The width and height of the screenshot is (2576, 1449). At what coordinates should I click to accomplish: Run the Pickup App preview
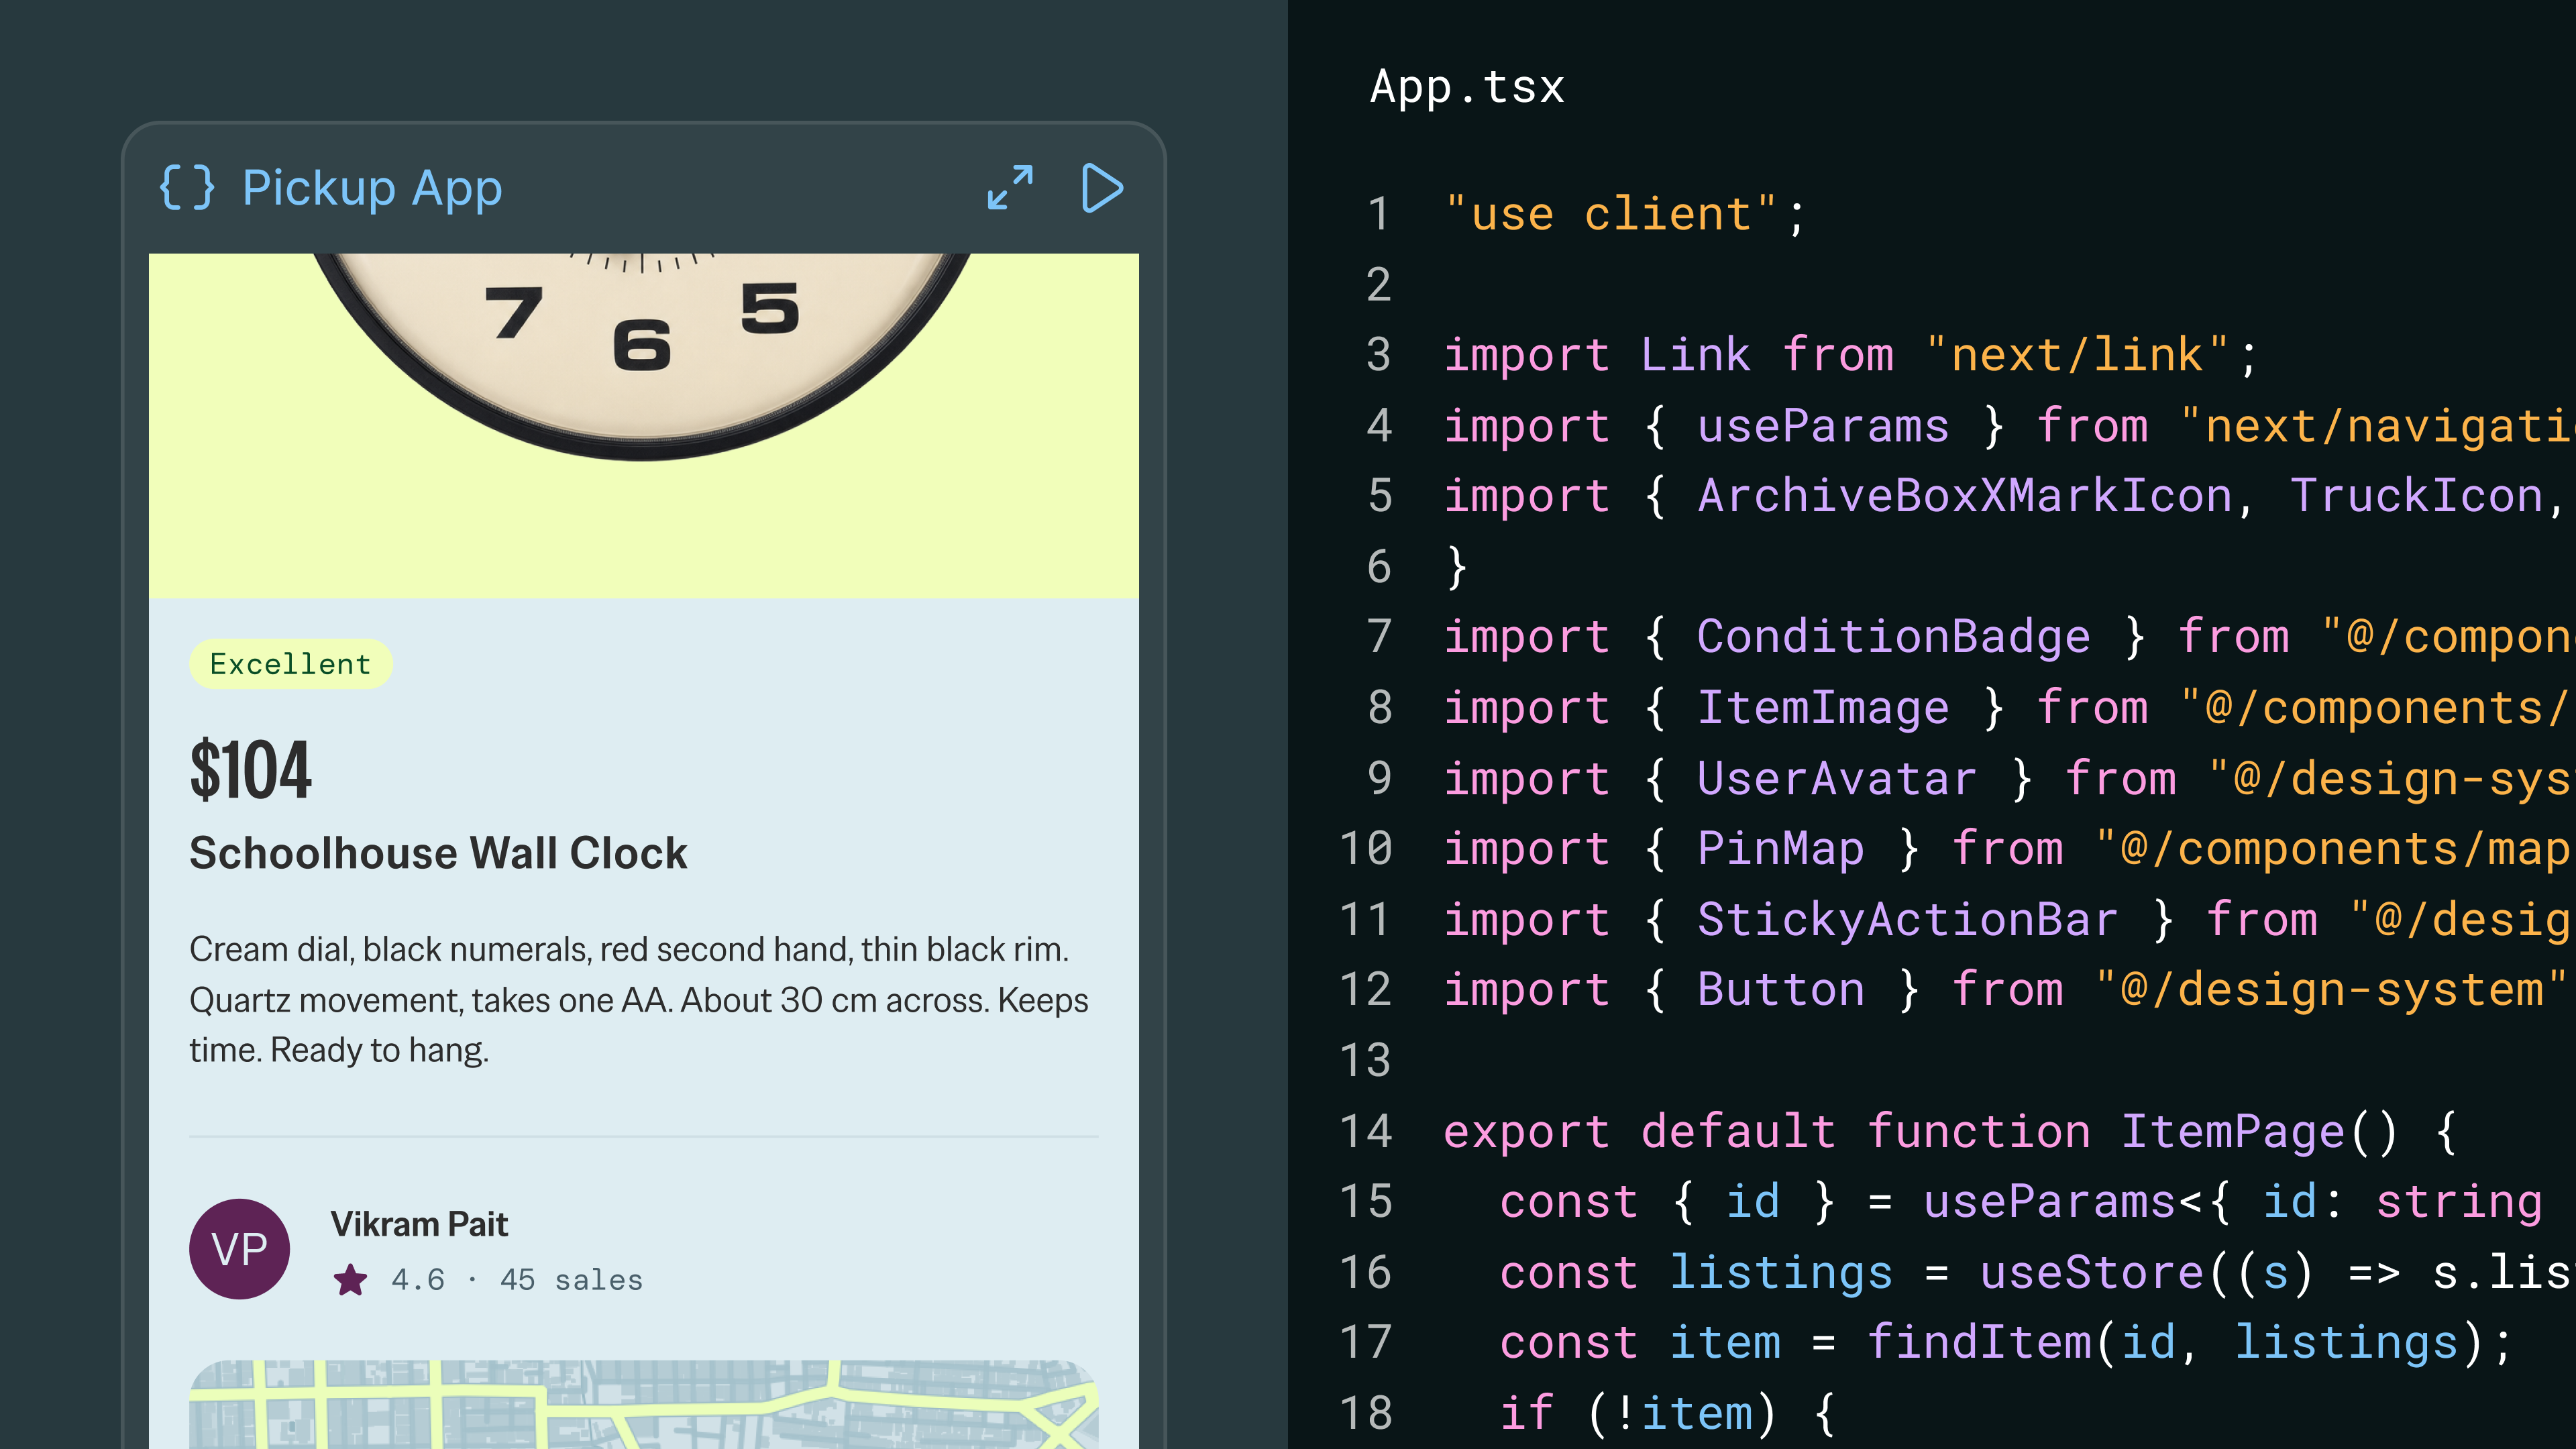click(1103, 188)
